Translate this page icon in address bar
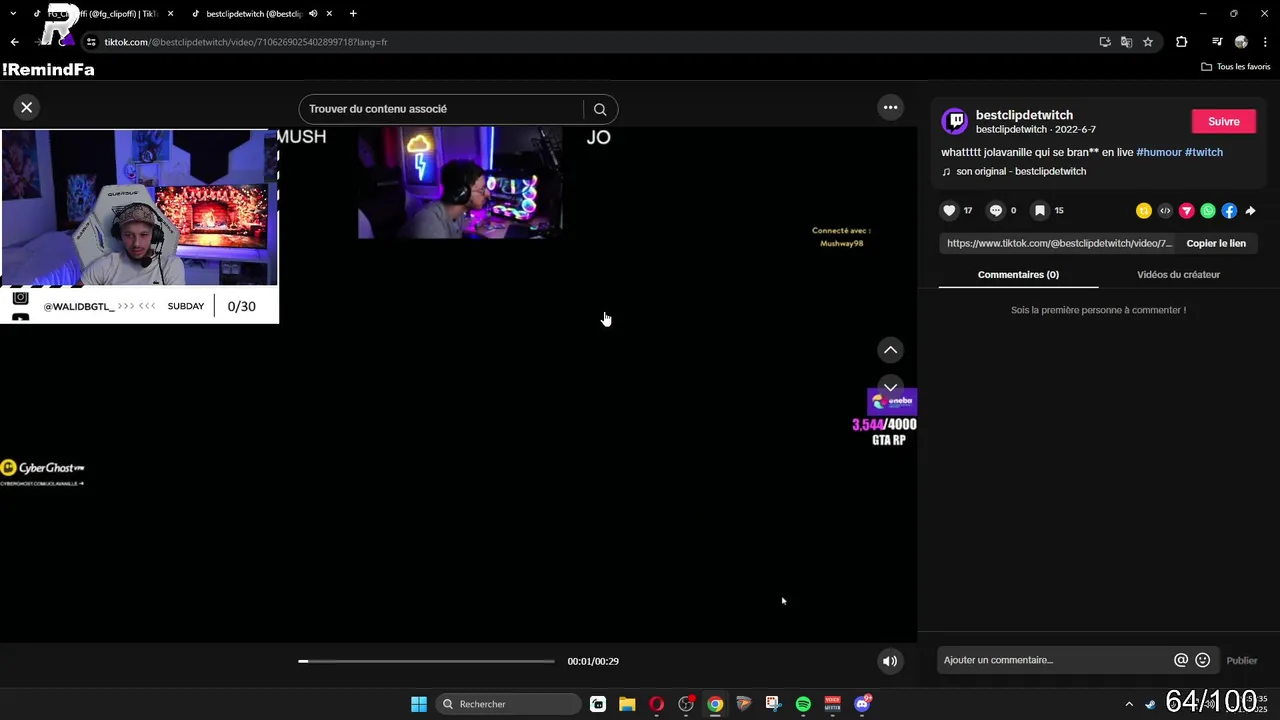1280x720 pixels. (1126, 42)
